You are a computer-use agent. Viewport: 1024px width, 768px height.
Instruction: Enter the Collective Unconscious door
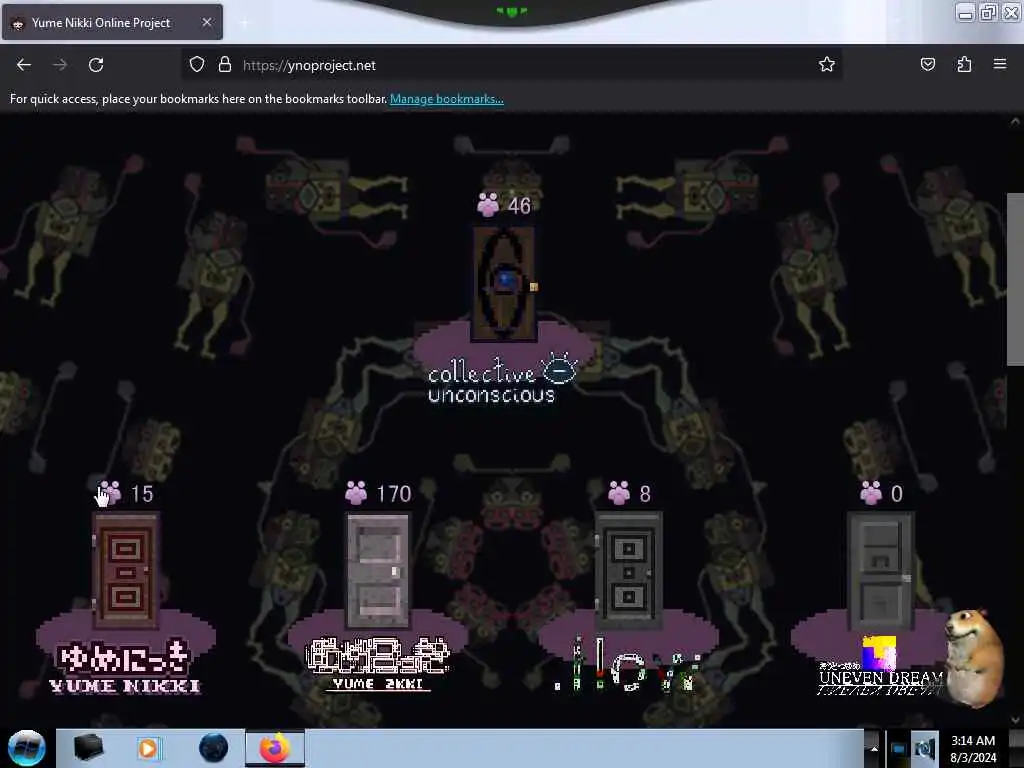coord(504,284)
